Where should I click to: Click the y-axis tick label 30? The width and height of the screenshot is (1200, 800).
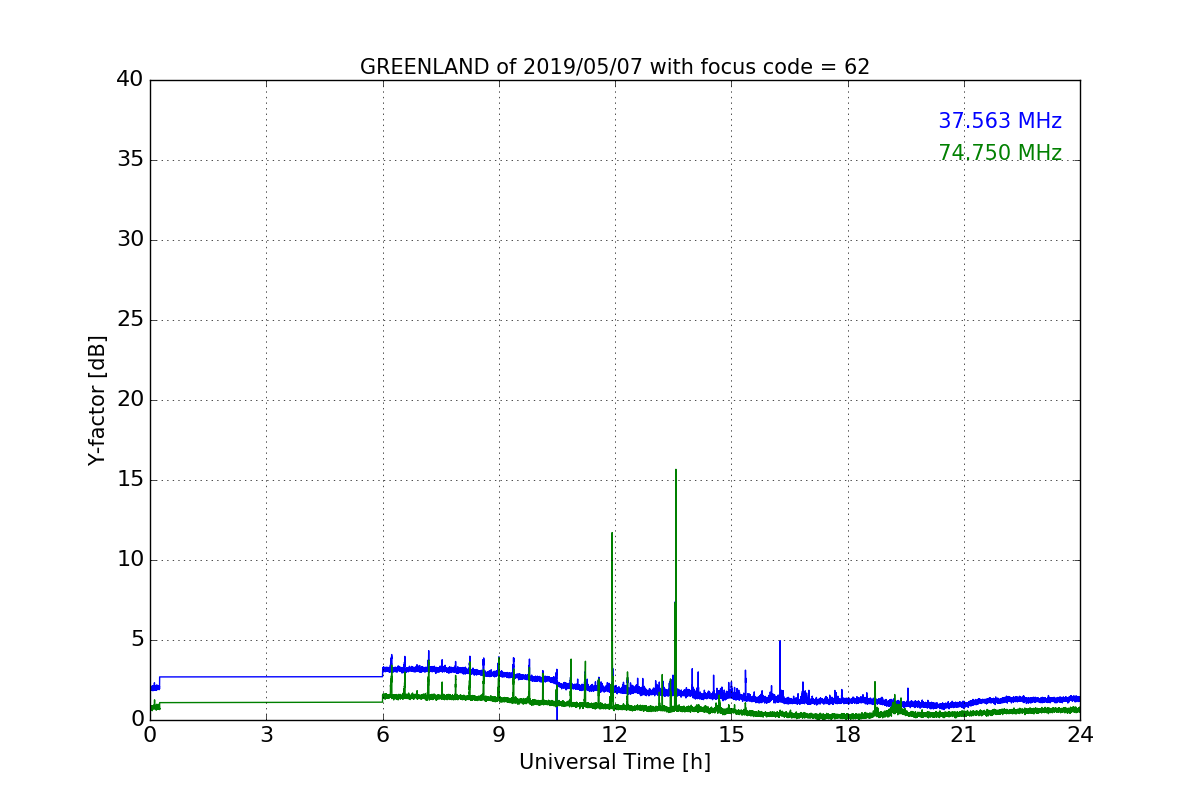(x=130, y=240)
